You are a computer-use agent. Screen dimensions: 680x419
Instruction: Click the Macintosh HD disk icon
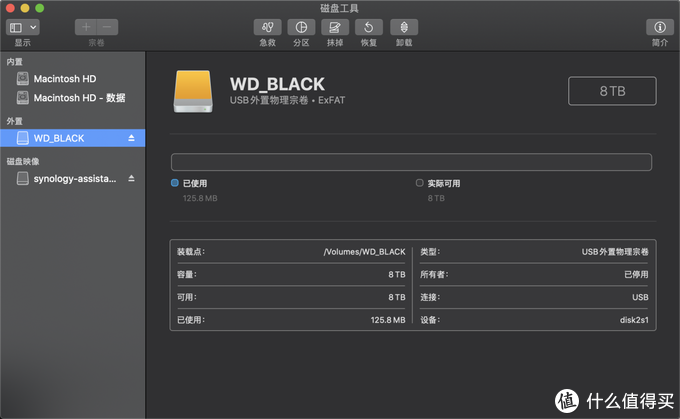(23, 79)
